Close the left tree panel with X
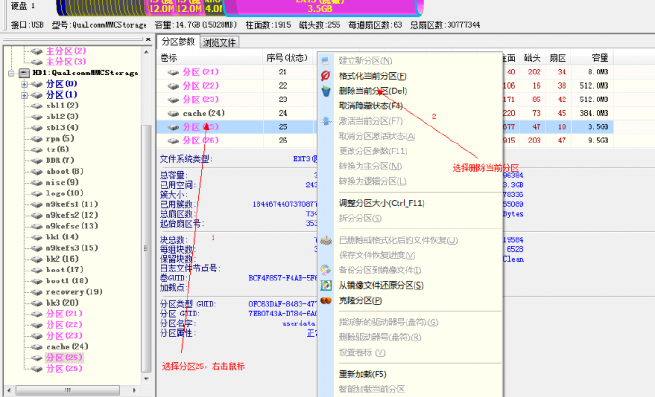 click(x=148, y=39)
